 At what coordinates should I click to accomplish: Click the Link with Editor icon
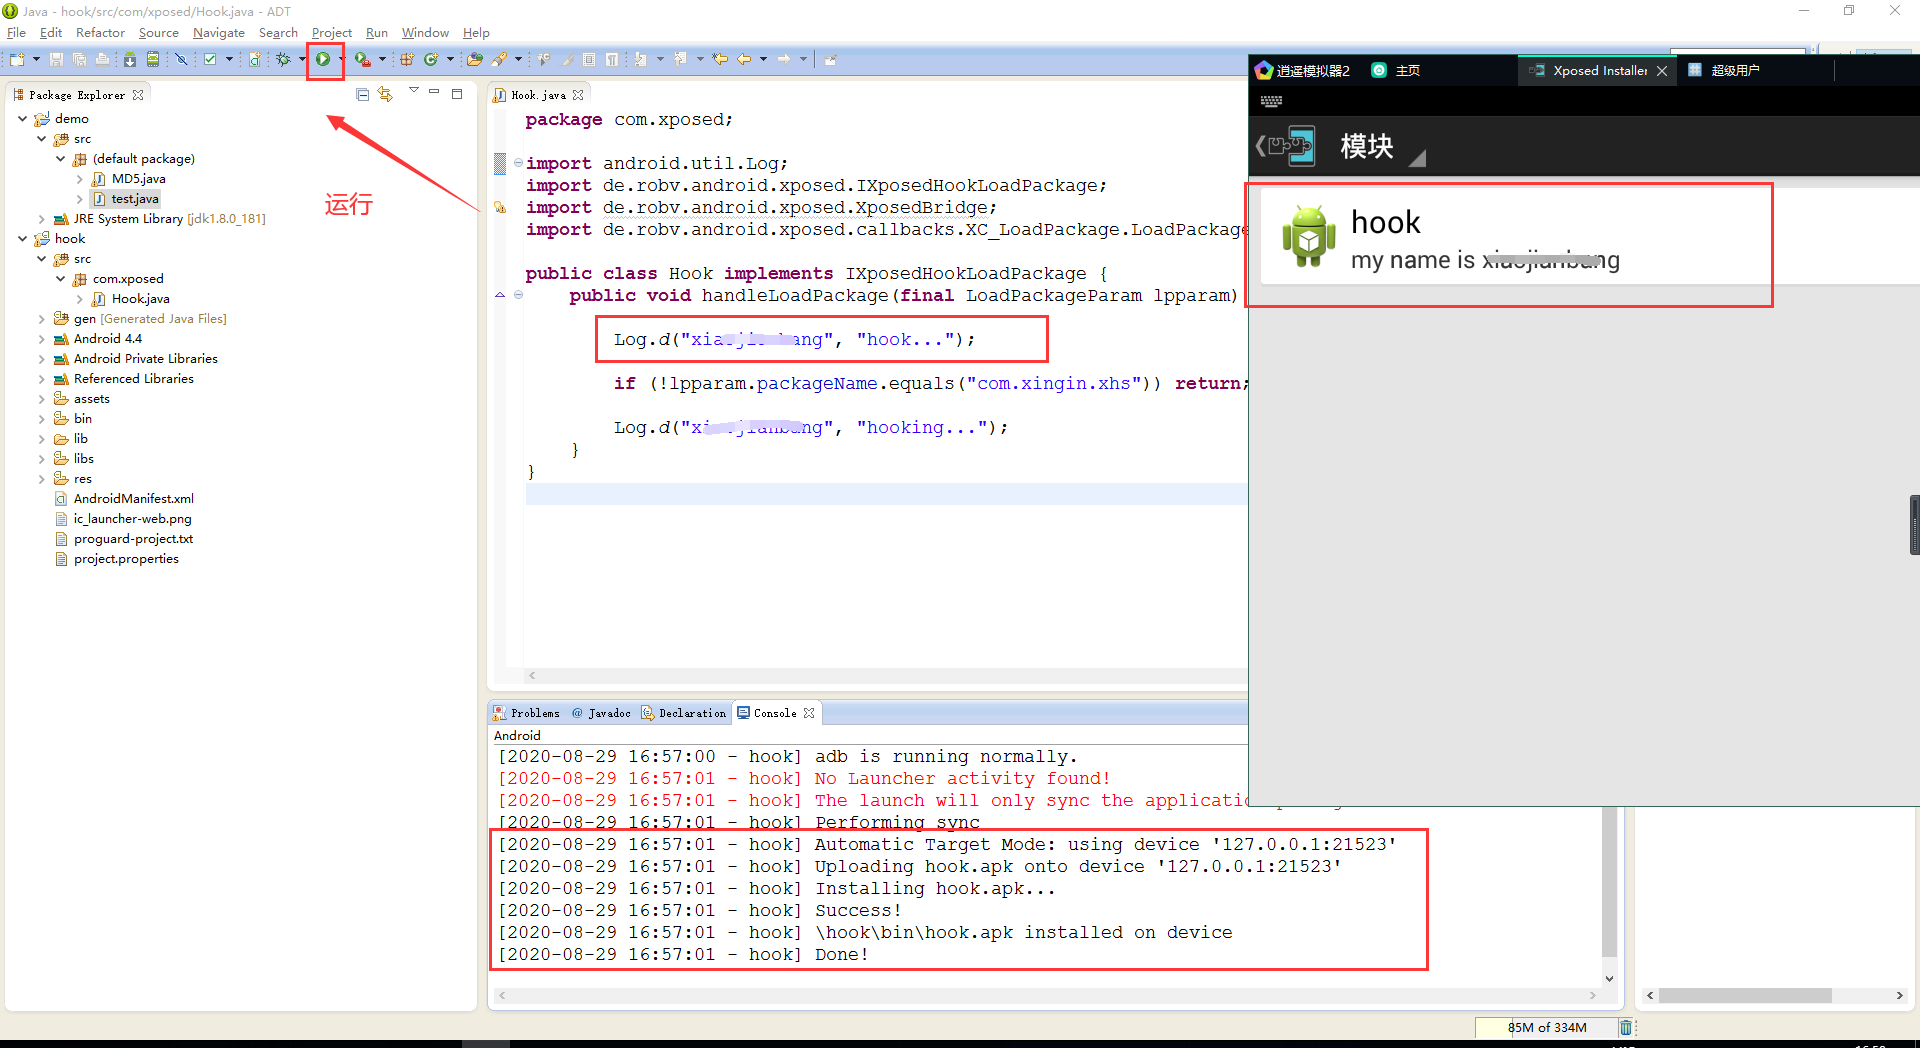pos(385,94)
